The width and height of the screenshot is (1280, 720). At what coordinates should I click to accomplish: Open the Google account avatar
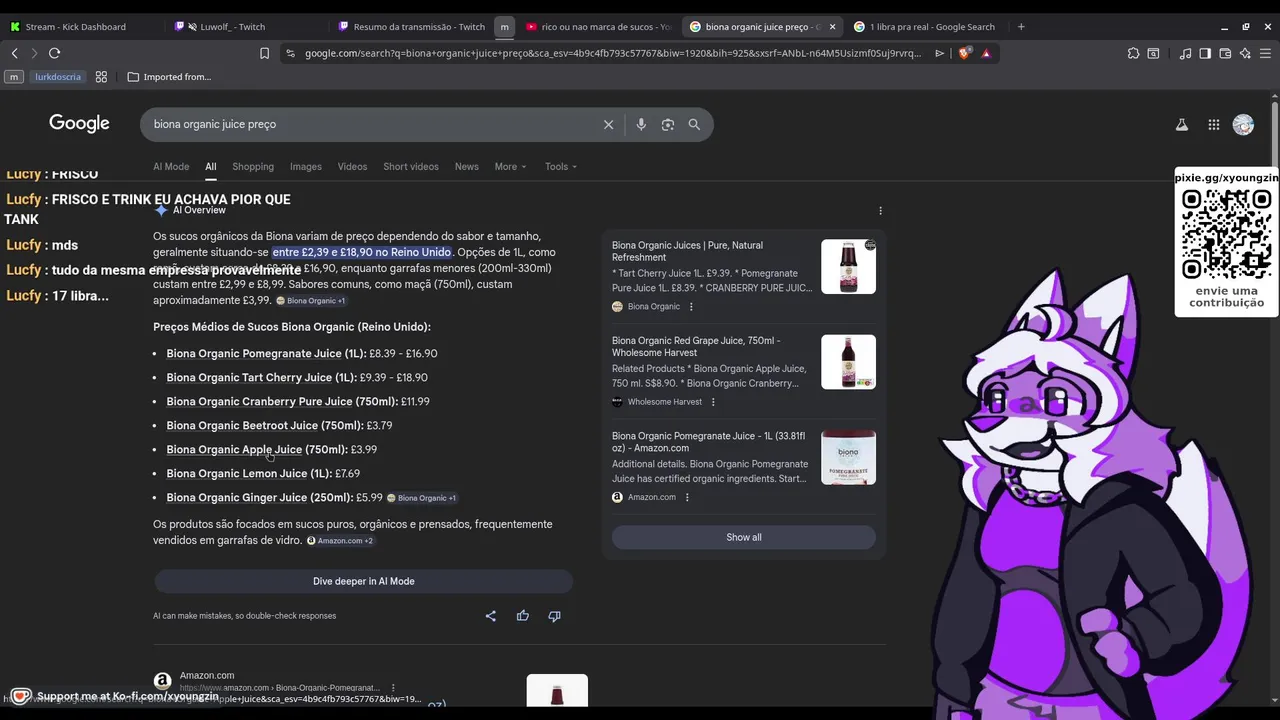point(1243,125)
